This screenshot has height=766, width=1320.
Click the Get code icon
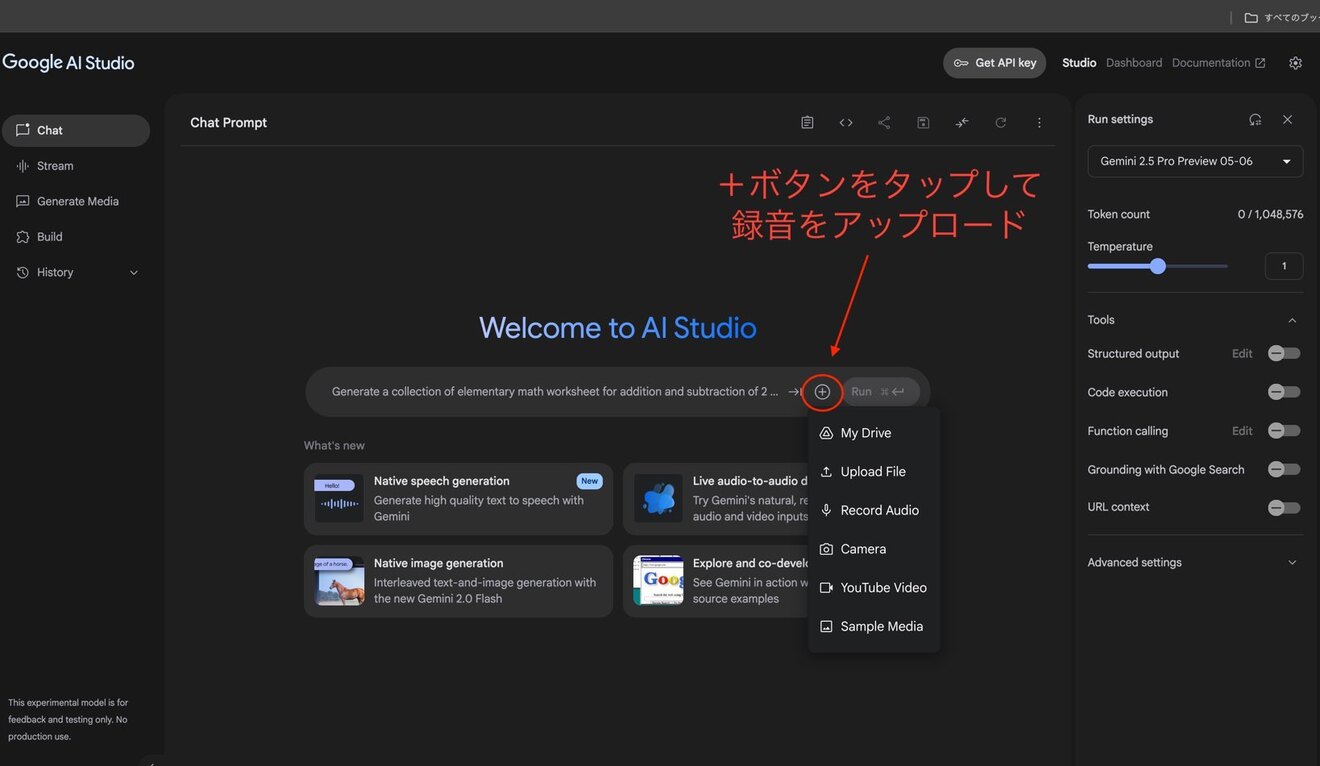846,122
